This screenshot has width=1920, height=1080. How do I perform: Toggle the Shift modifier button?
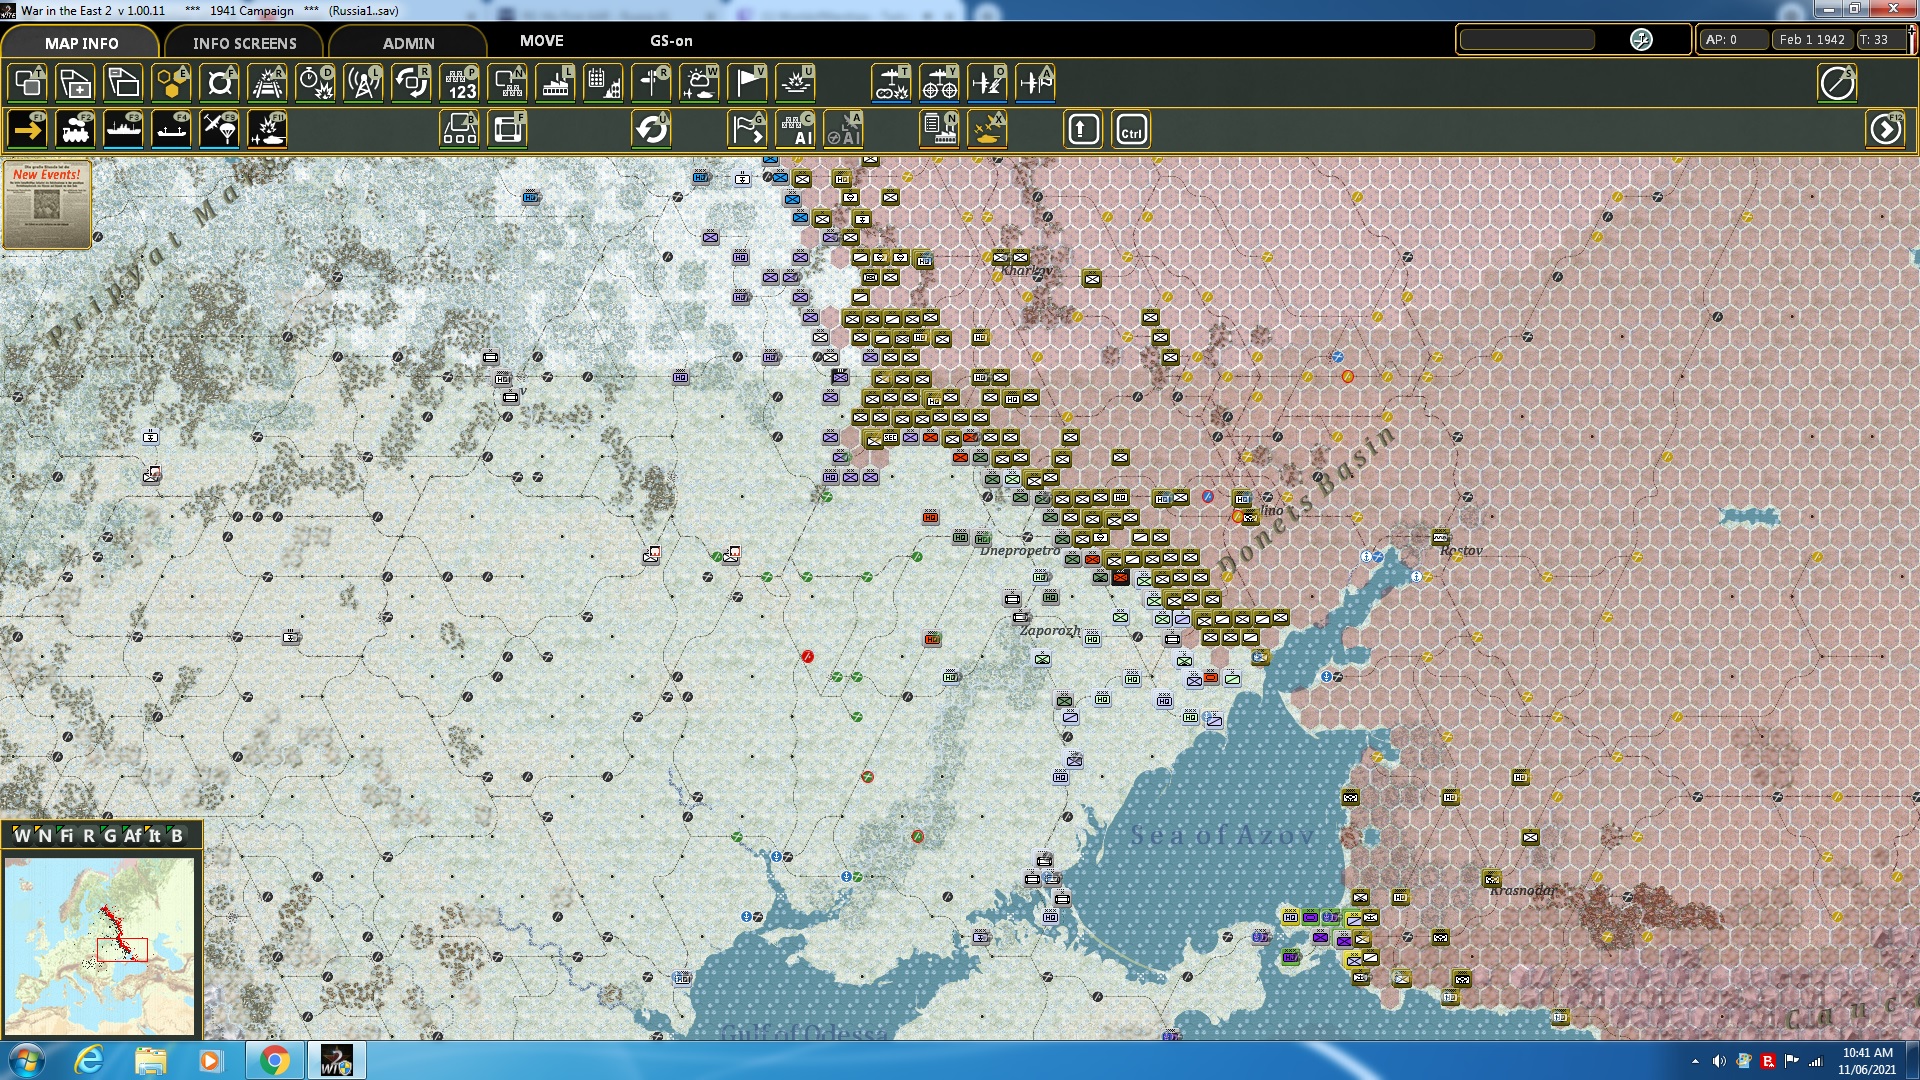coord(1082,129)
